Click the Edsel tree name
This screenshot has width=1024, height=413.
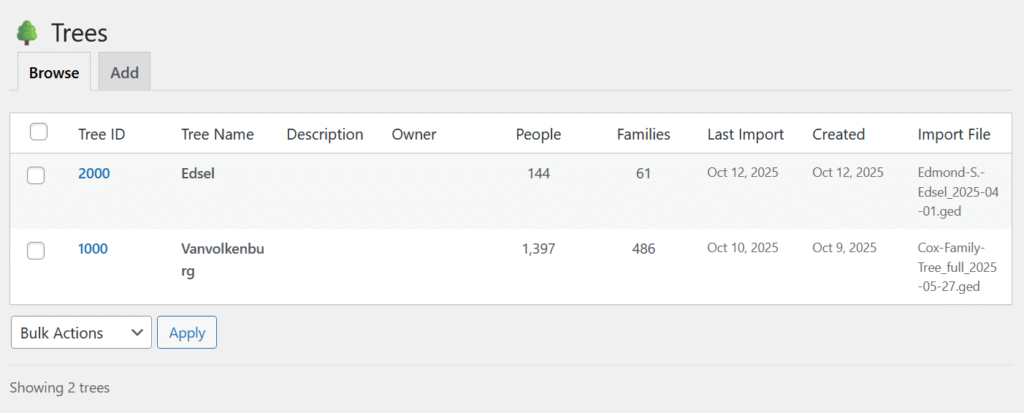198,173
